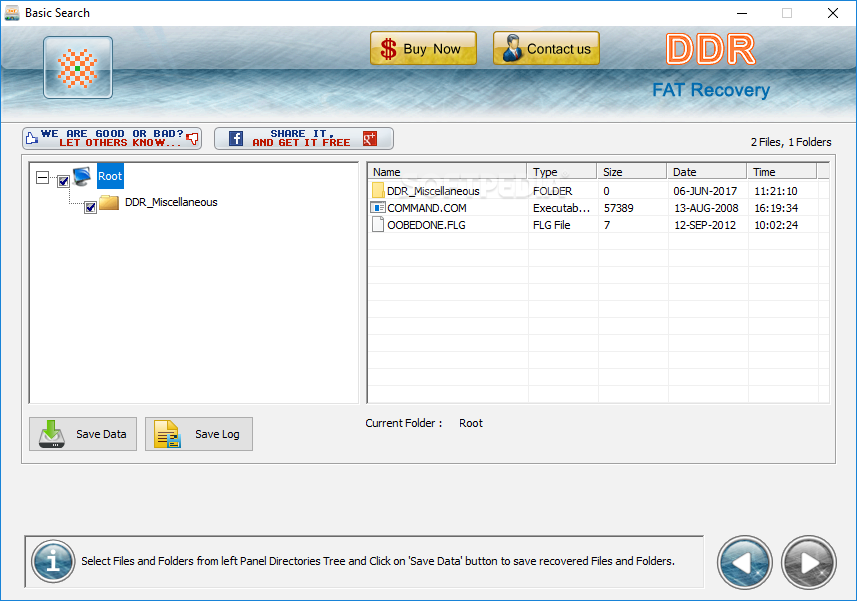This screenshot has height=601, width=857.
Task: Click the Root computer icon
Action: tap(83, 176)
